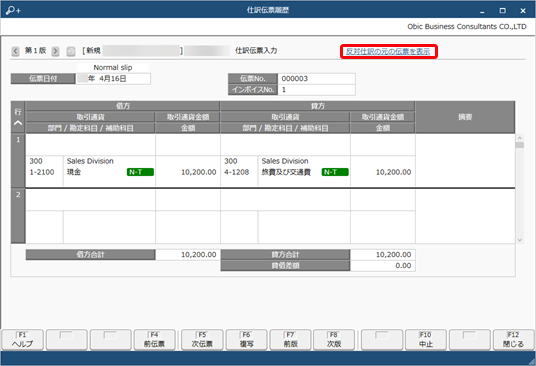This screenshot has height=366, width=536.
Task: Click debit department Sales Division
Action: (x=90, y=161)
